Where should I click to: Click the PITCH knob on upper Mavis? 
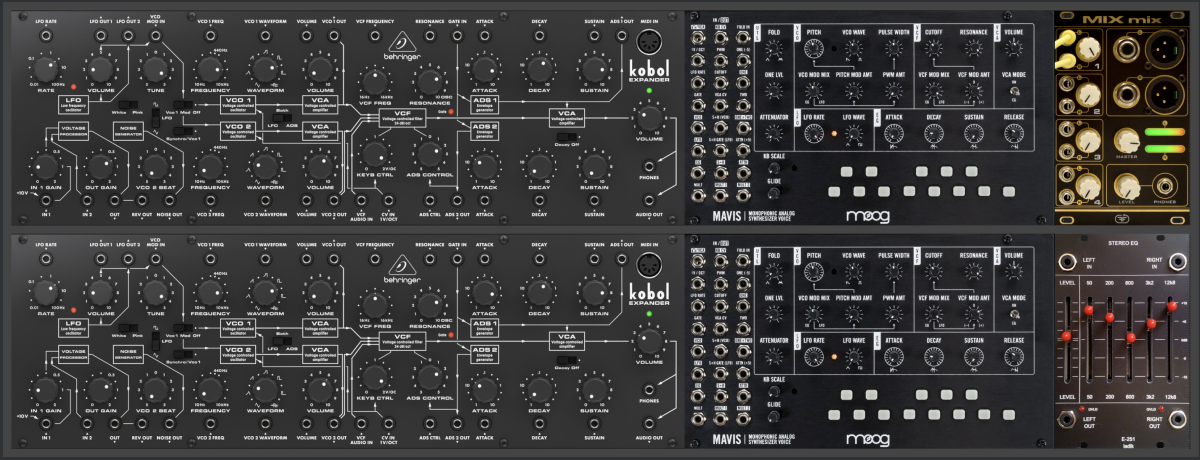(x=814, y=48)
